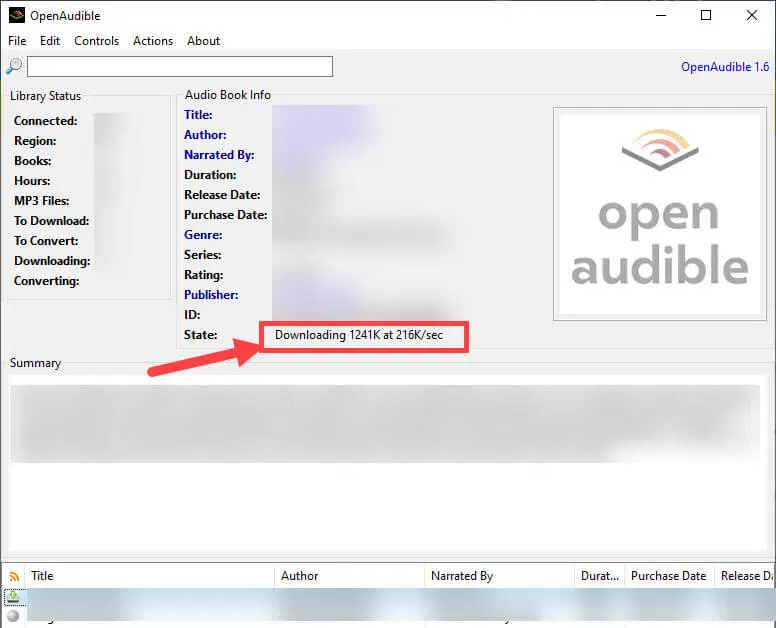Open the Actions menu
The image size is (776, 628).
(x=153, y=41)
